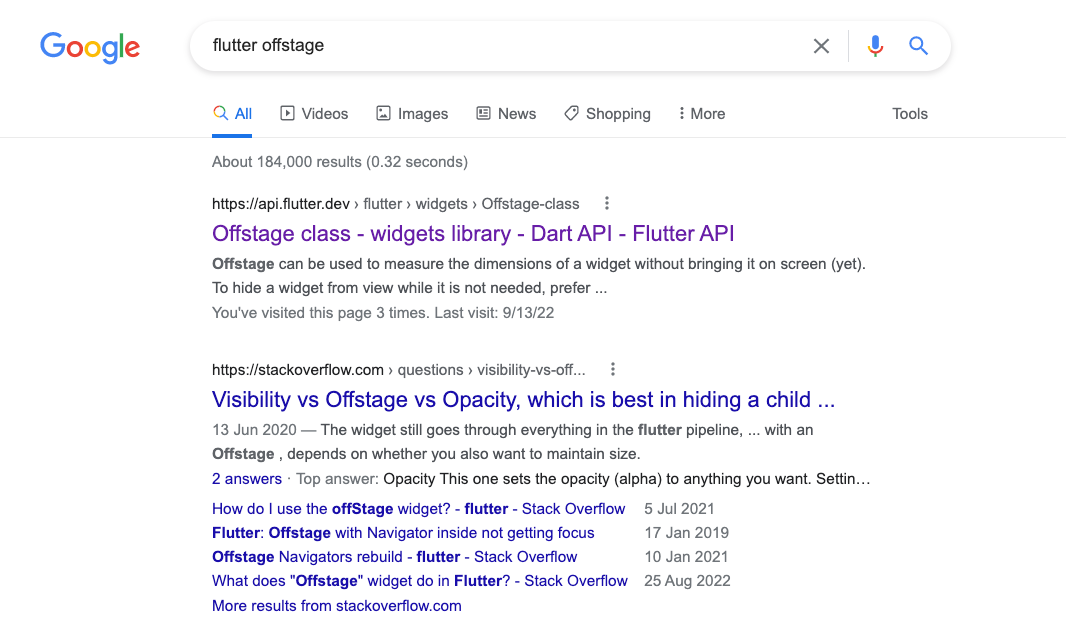Open Offstage with Navigator not getting focus link
This screenshot has height=625, width=1066.
tap(403, 533)
